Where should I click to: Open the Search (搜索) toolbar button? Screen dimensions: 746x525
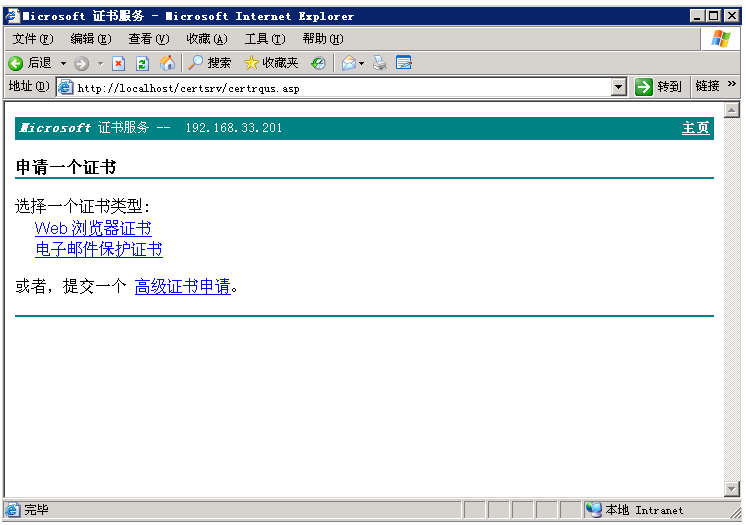pyautogui.click(x=210, y=63)
